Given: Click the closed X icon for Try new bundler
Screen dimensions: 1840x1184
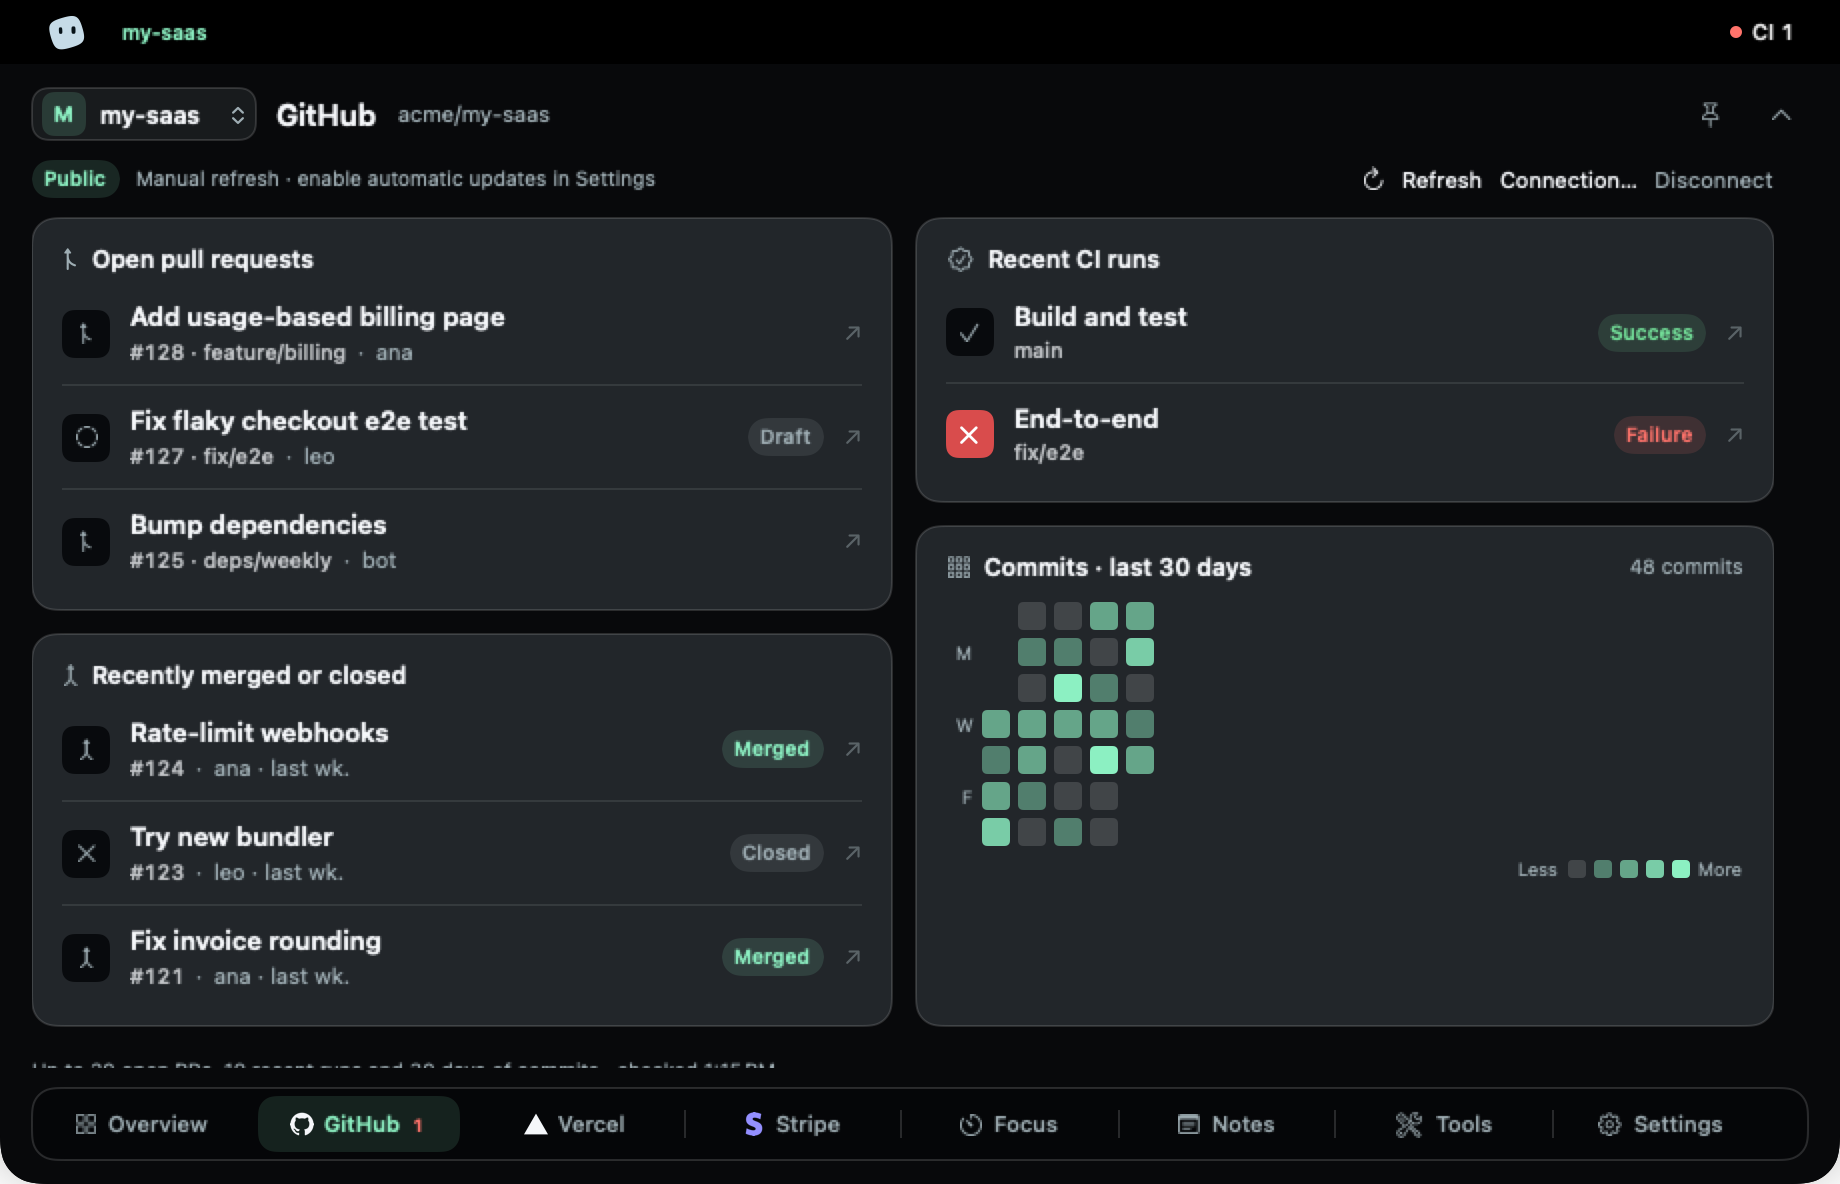Looking at the screenshot, I should click(86, 853).
